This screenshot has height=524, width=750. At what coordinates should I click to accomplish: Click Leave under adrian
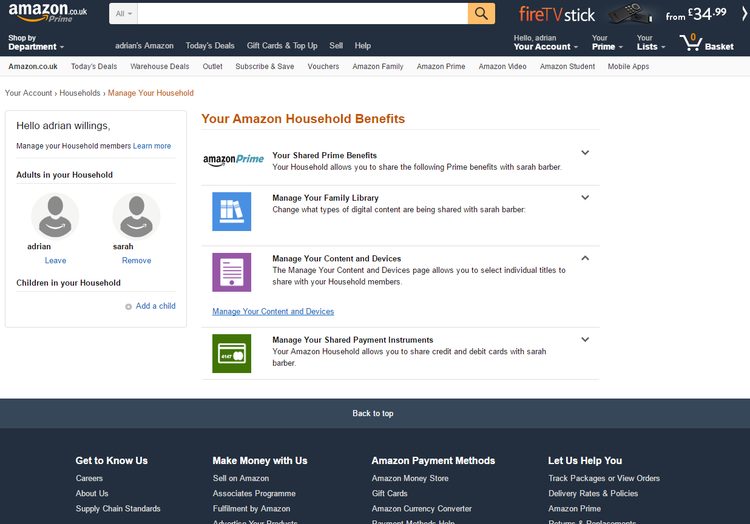click(x=55, y=261)
